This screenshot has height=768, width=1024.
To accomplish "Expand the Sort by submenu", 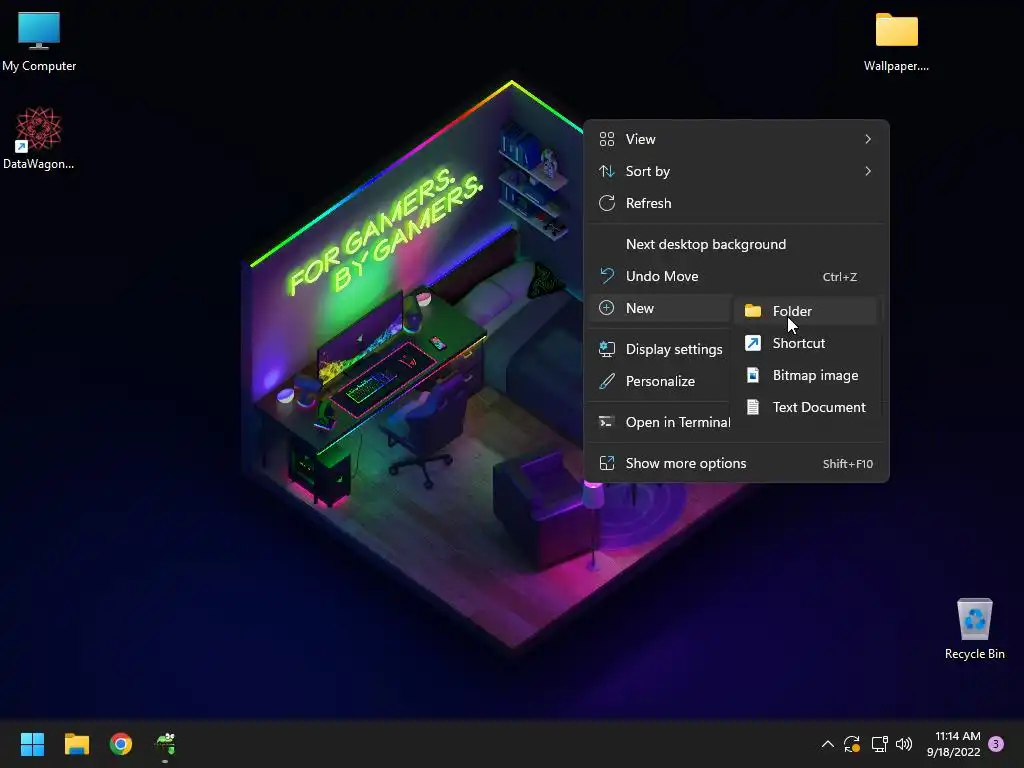I will 736,171.
